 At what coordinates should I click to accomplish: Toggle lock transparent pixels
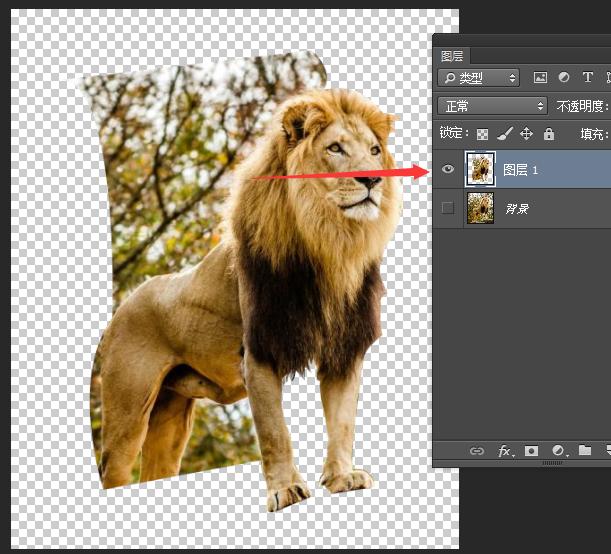point(482,133)
